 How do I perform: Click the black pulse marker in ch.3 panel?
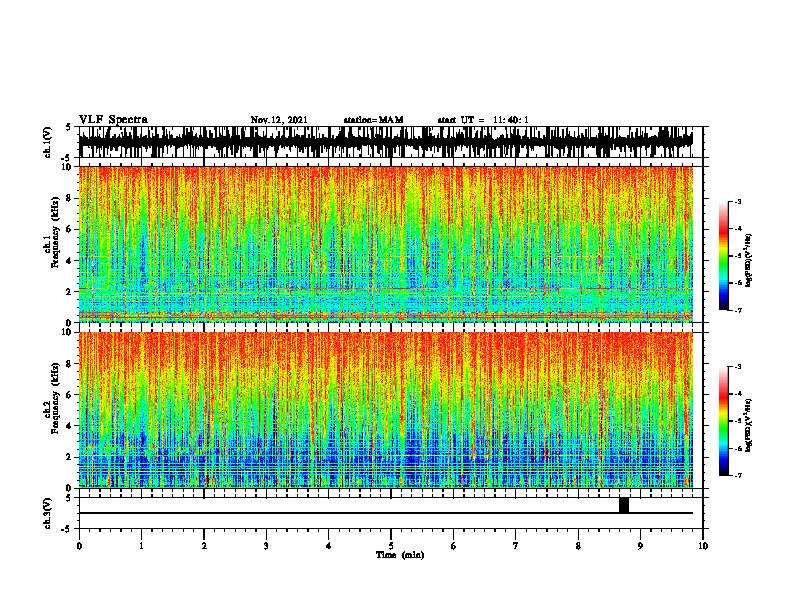click(624, 505)
